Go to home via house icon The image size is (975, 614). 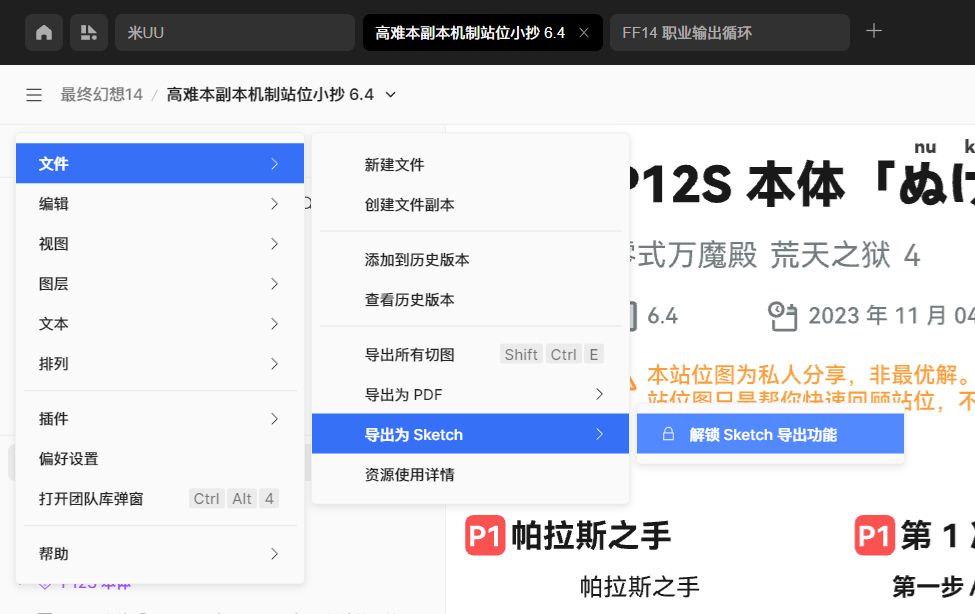(44, 32)
